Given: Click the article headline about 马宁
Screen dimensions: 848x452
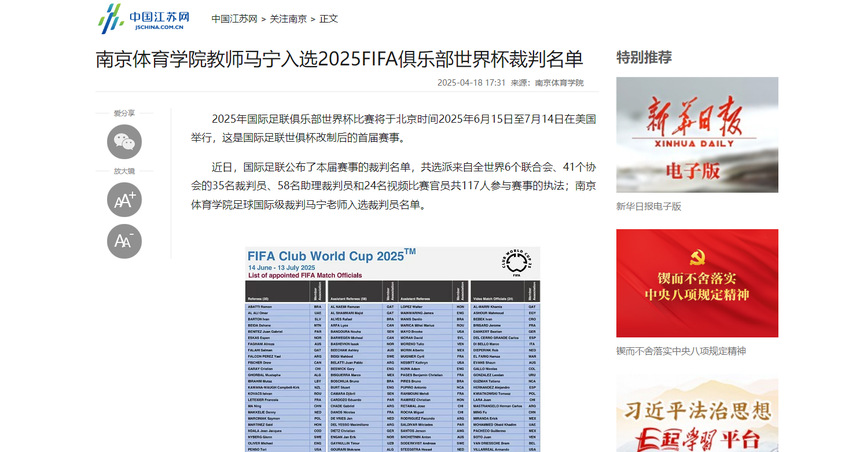Looking at the screenshot, I should pos(339,57).
